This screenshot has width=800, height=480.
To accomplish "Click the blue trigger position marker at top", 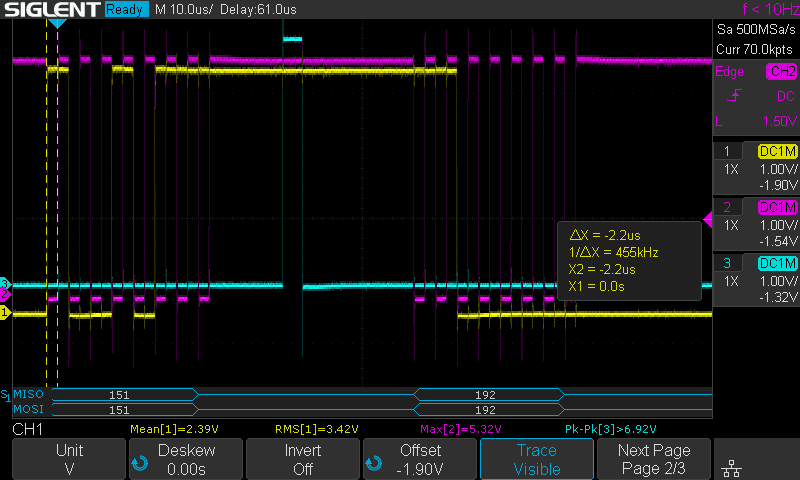I will [57, 23].
